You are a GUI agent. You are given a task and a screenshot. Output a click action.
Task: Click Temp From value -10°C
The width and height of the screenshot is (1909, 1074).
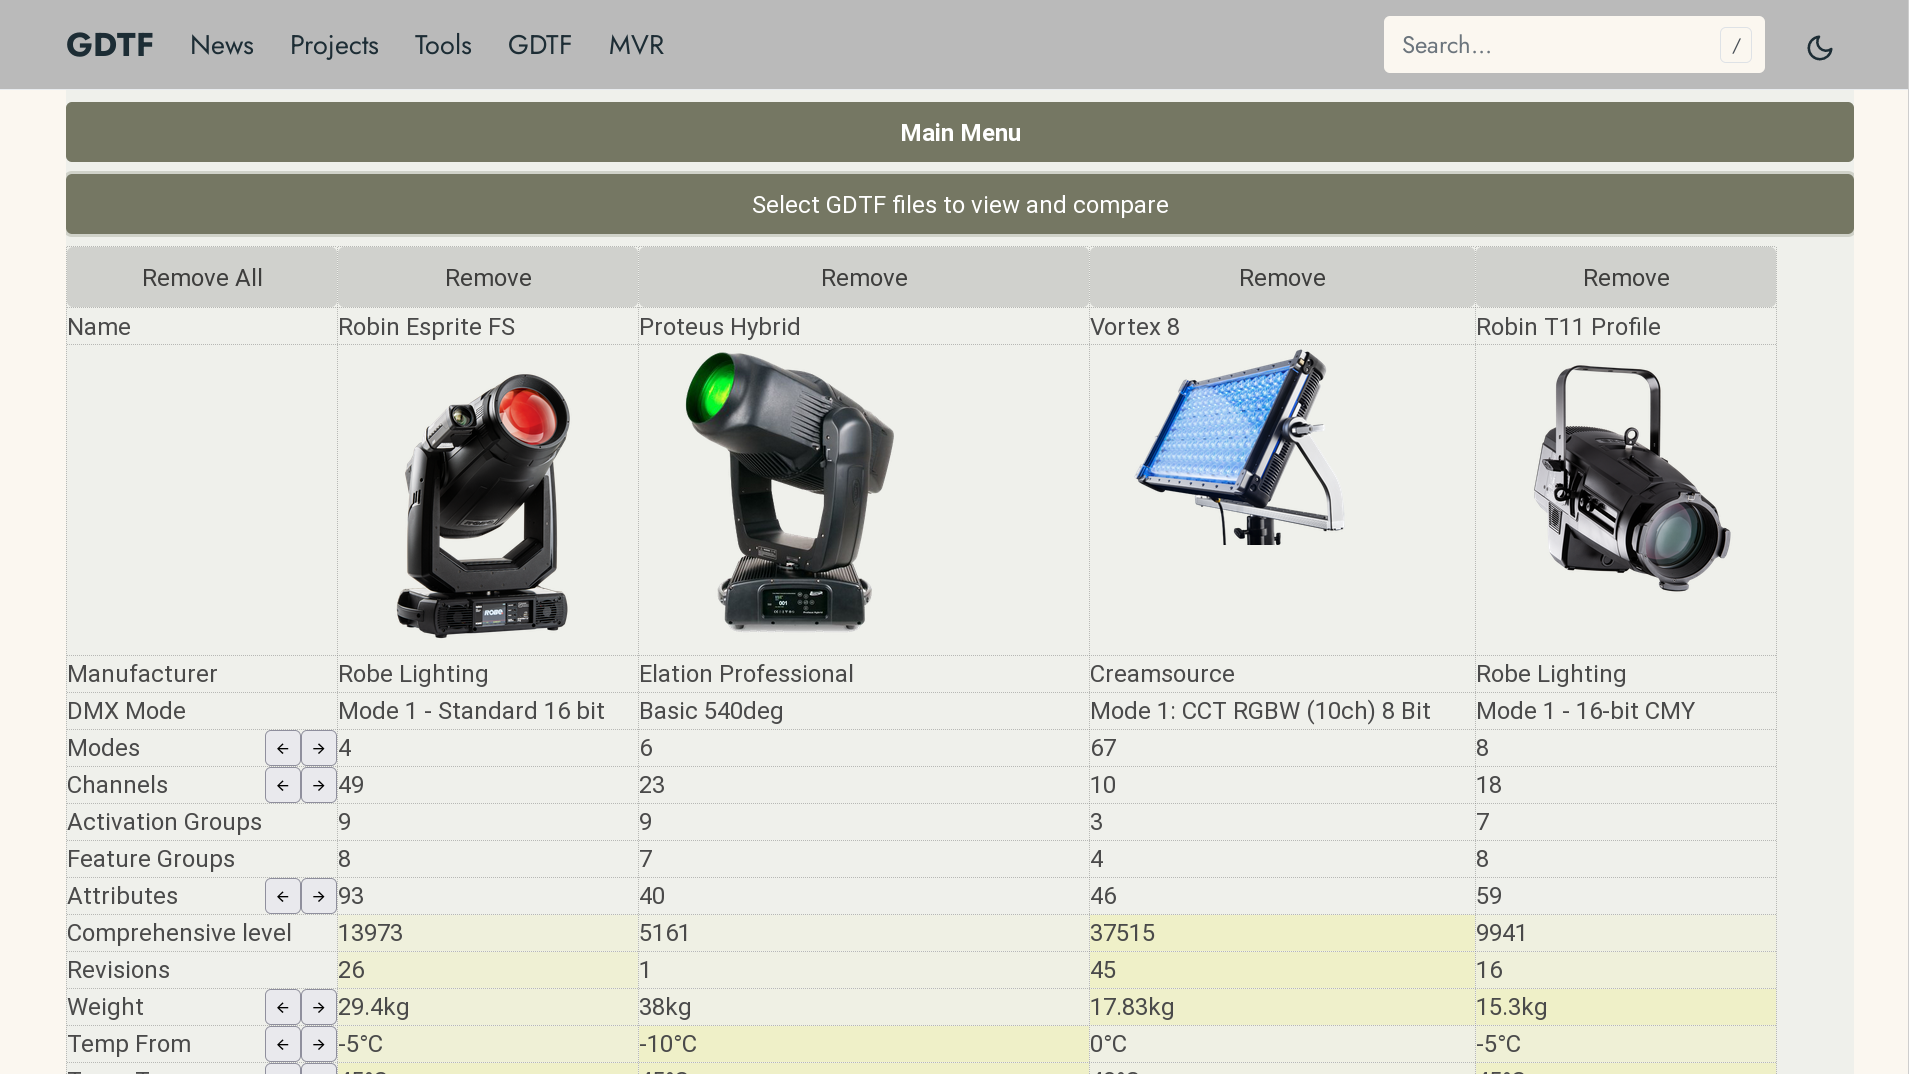[x=864, y=1044]
